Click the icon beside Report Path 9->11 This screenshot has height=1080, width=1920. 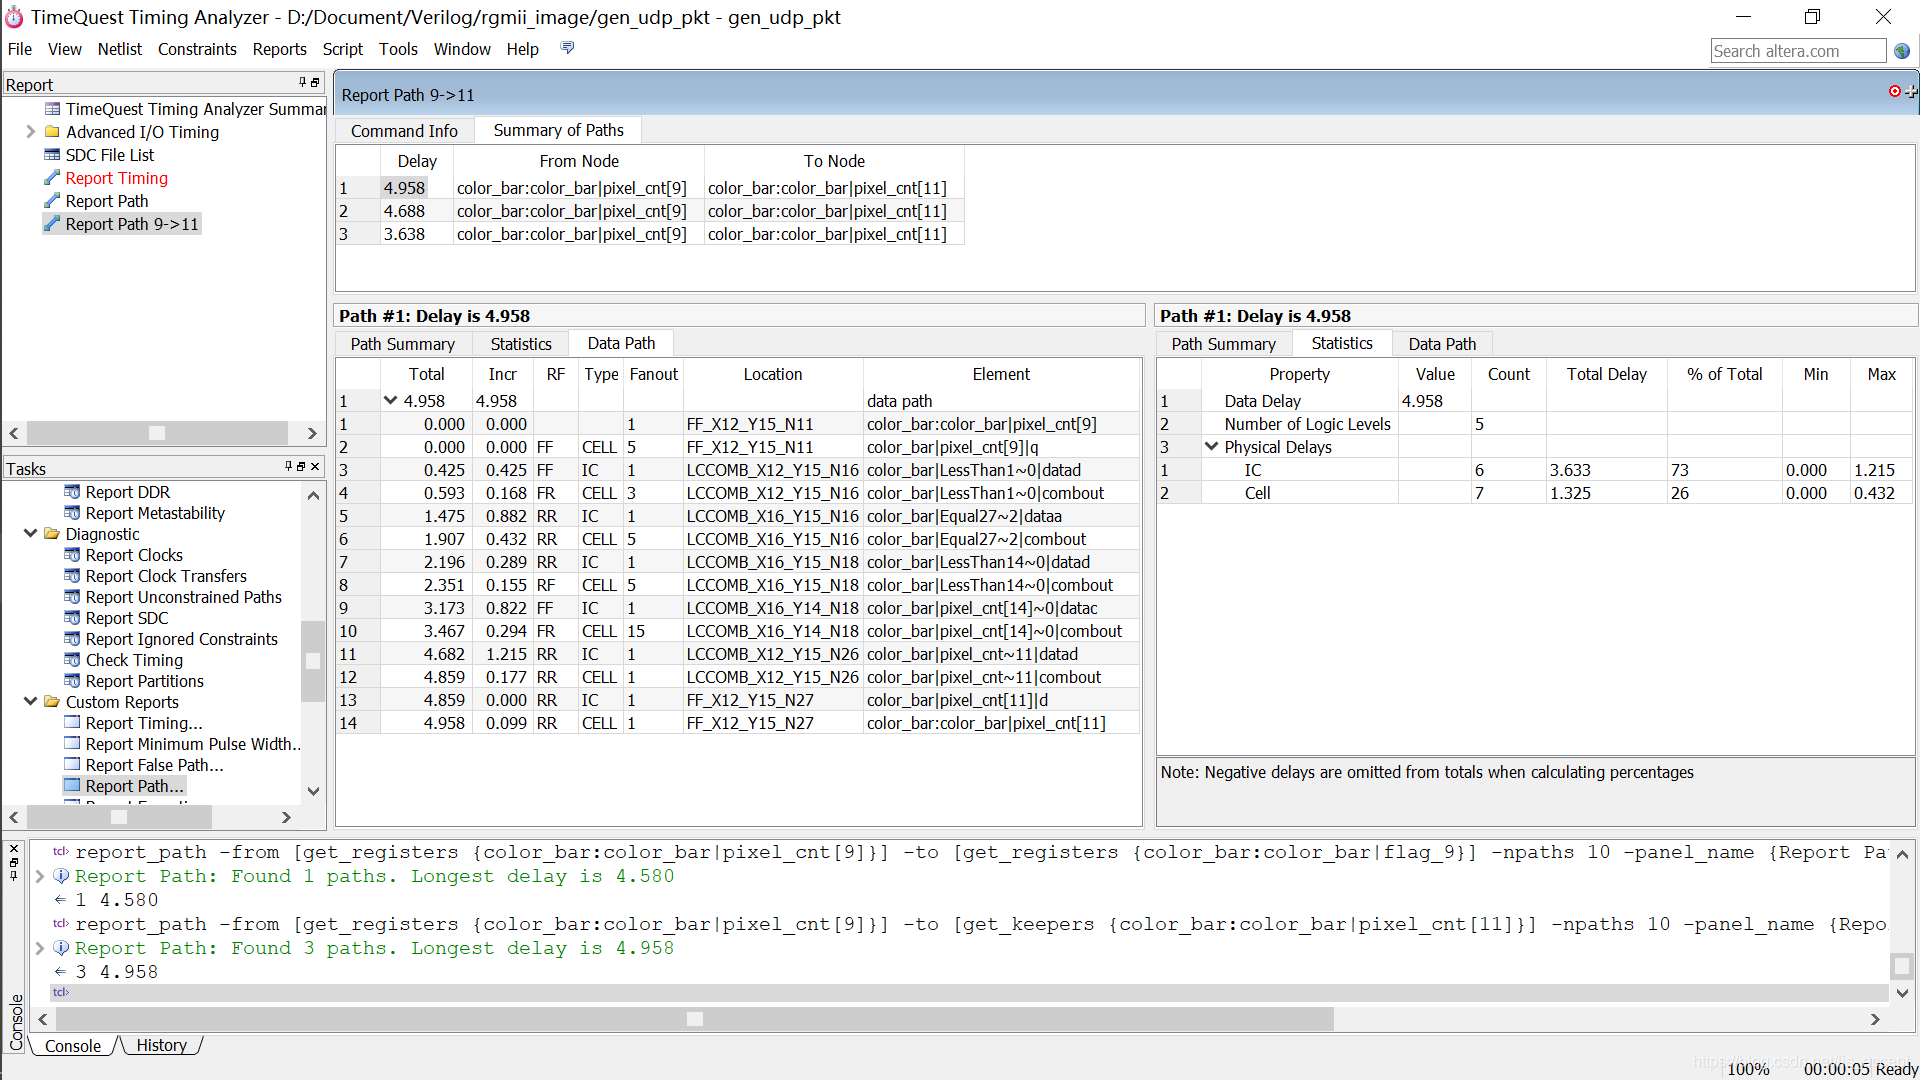click(x=52, y=224)
